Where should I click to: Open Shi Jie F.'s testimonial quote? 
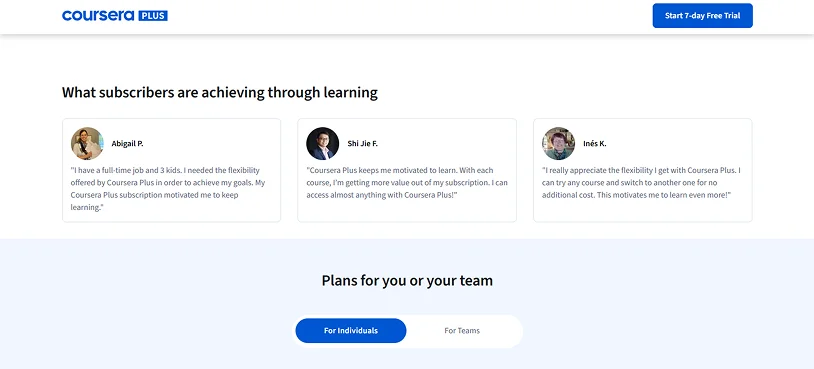tap(407, 183)
